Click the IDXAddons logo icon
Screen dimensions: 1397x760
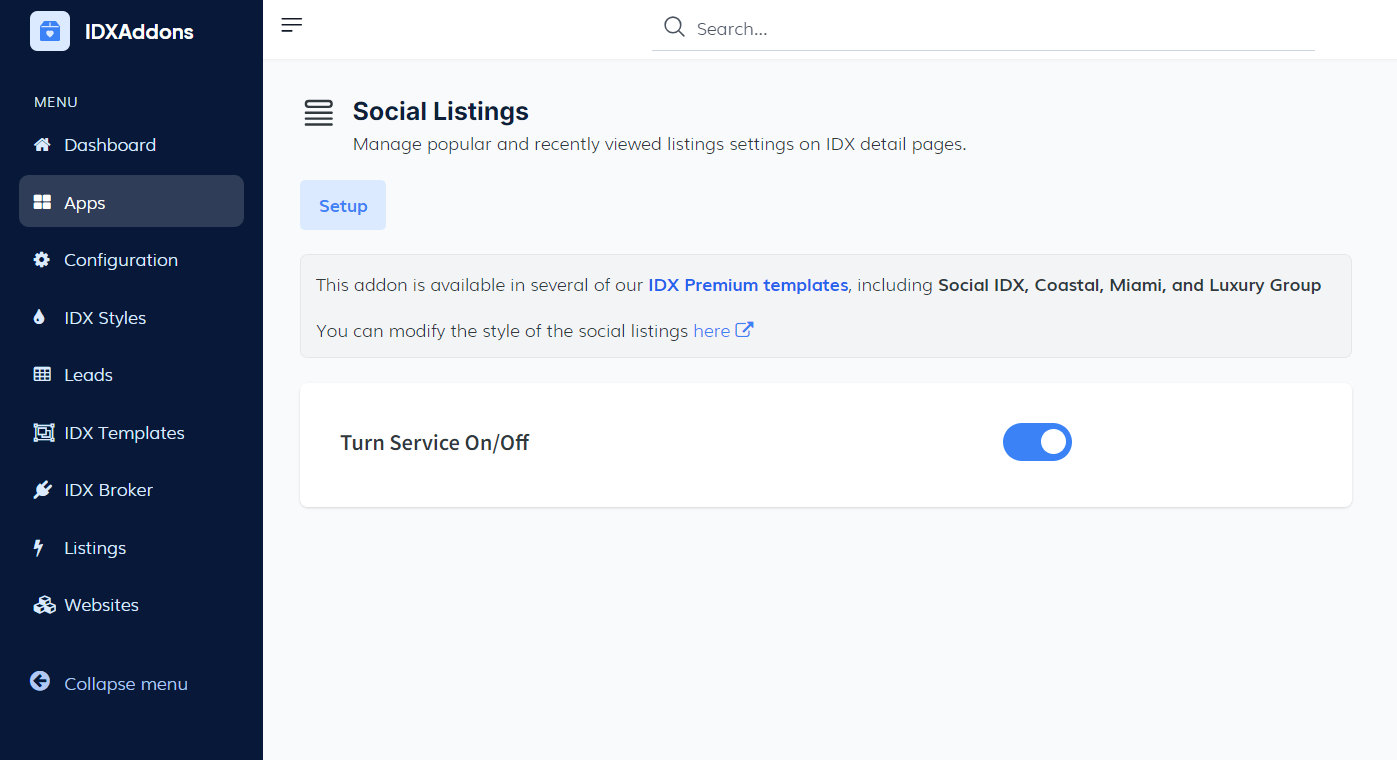coord(50,31)
